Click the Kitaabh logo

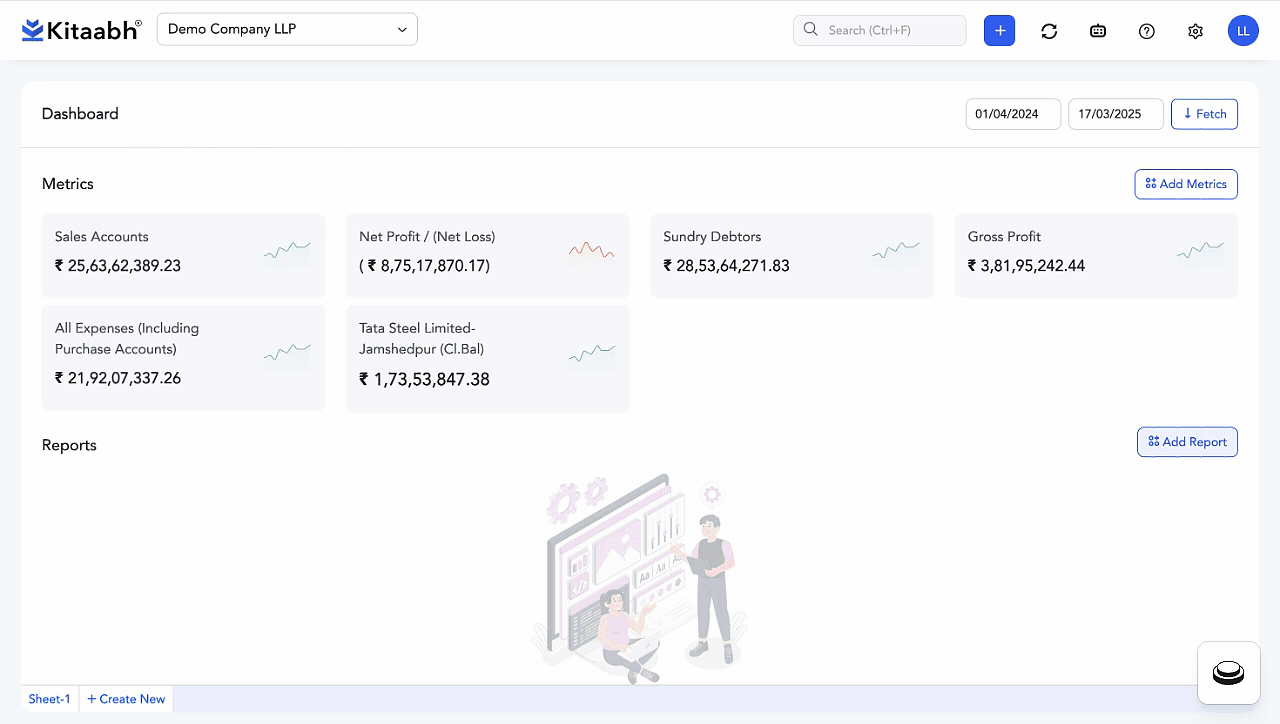tap(81, 30)
